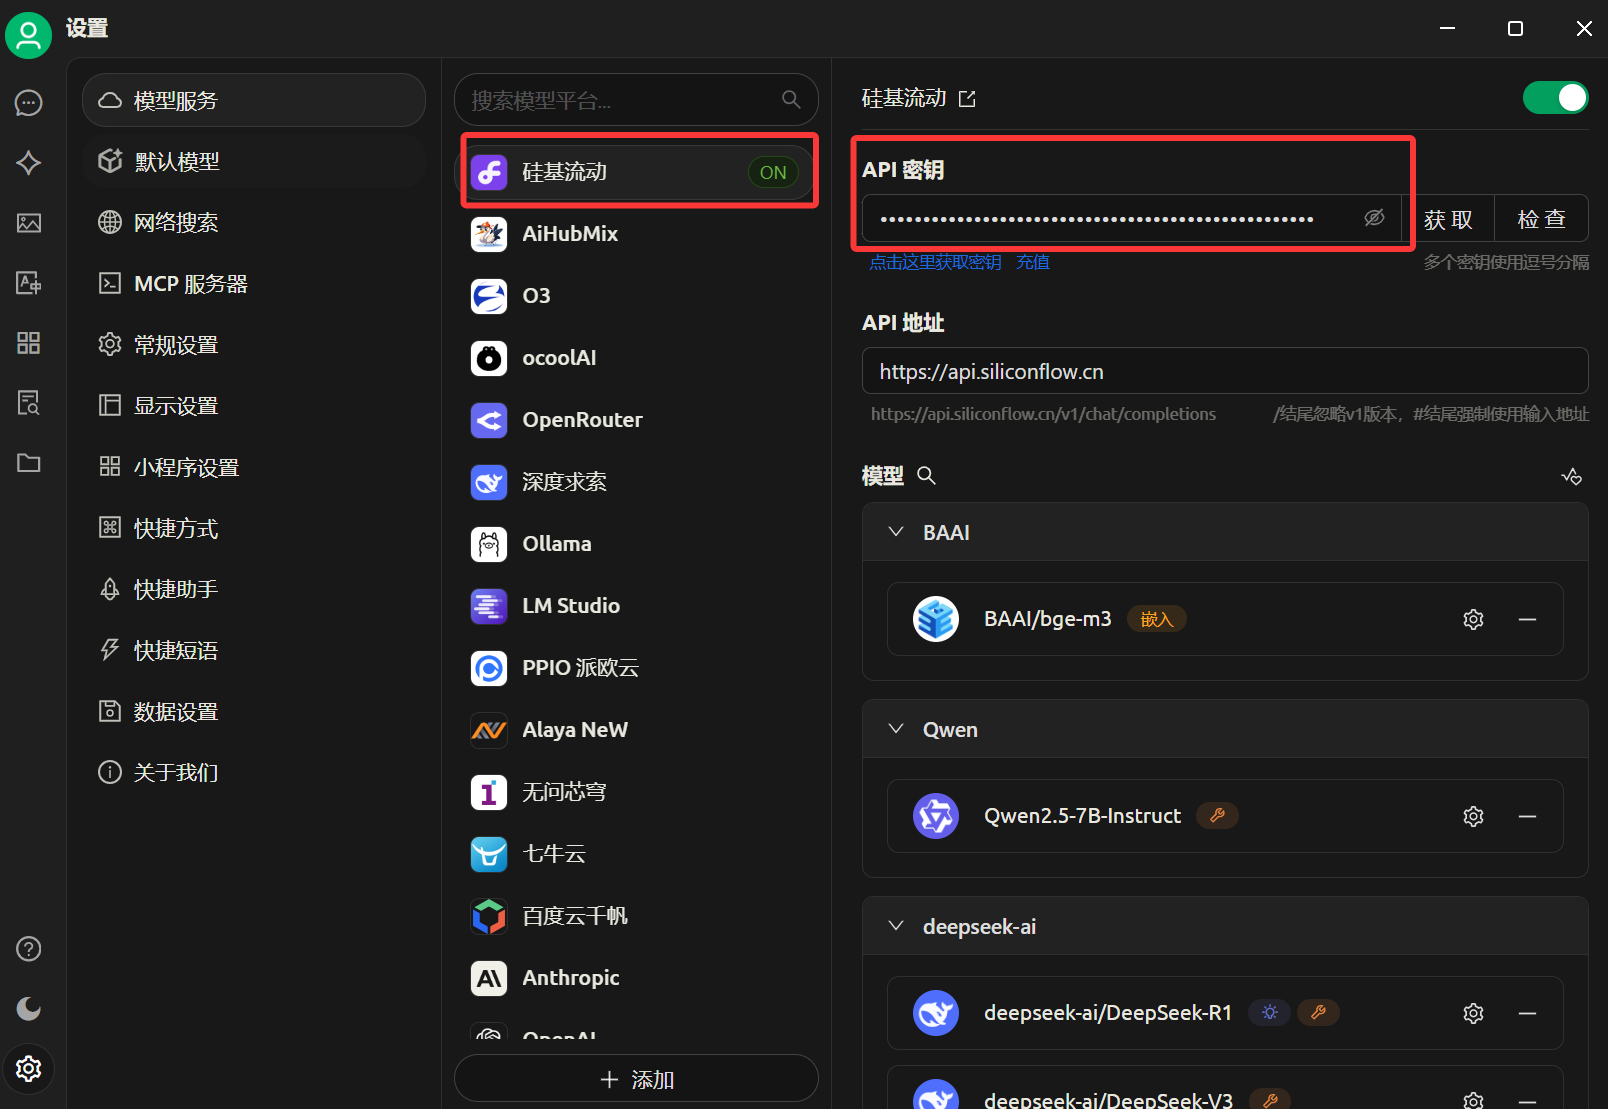The height and width of the screenshot is (1109, 1608).
Task: Select 模型服务 settings menu
Action: click(x=254, y=100)
